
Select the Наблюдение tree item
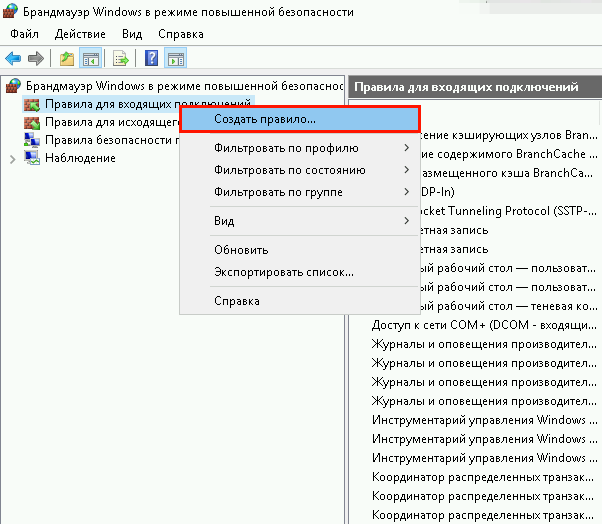click(x=80, y=158)
